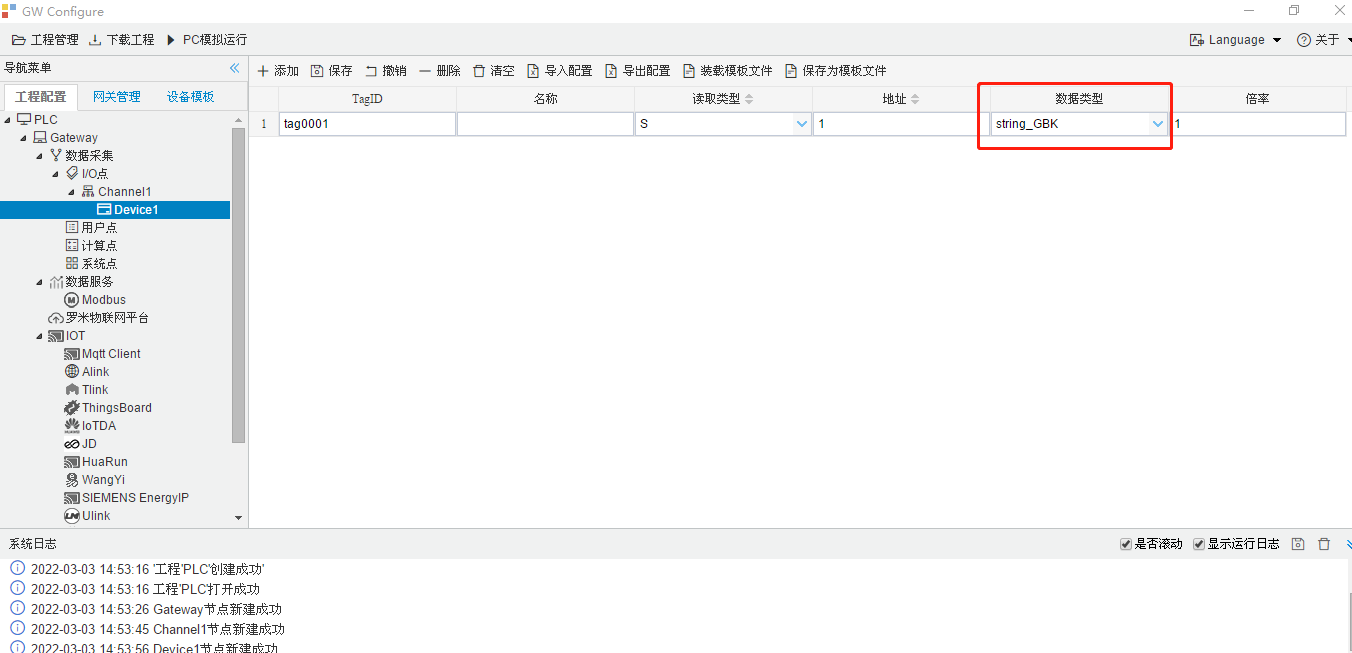Collapse the Channel1 tree node
The image size is (1352, 653).
pos(72,192)
